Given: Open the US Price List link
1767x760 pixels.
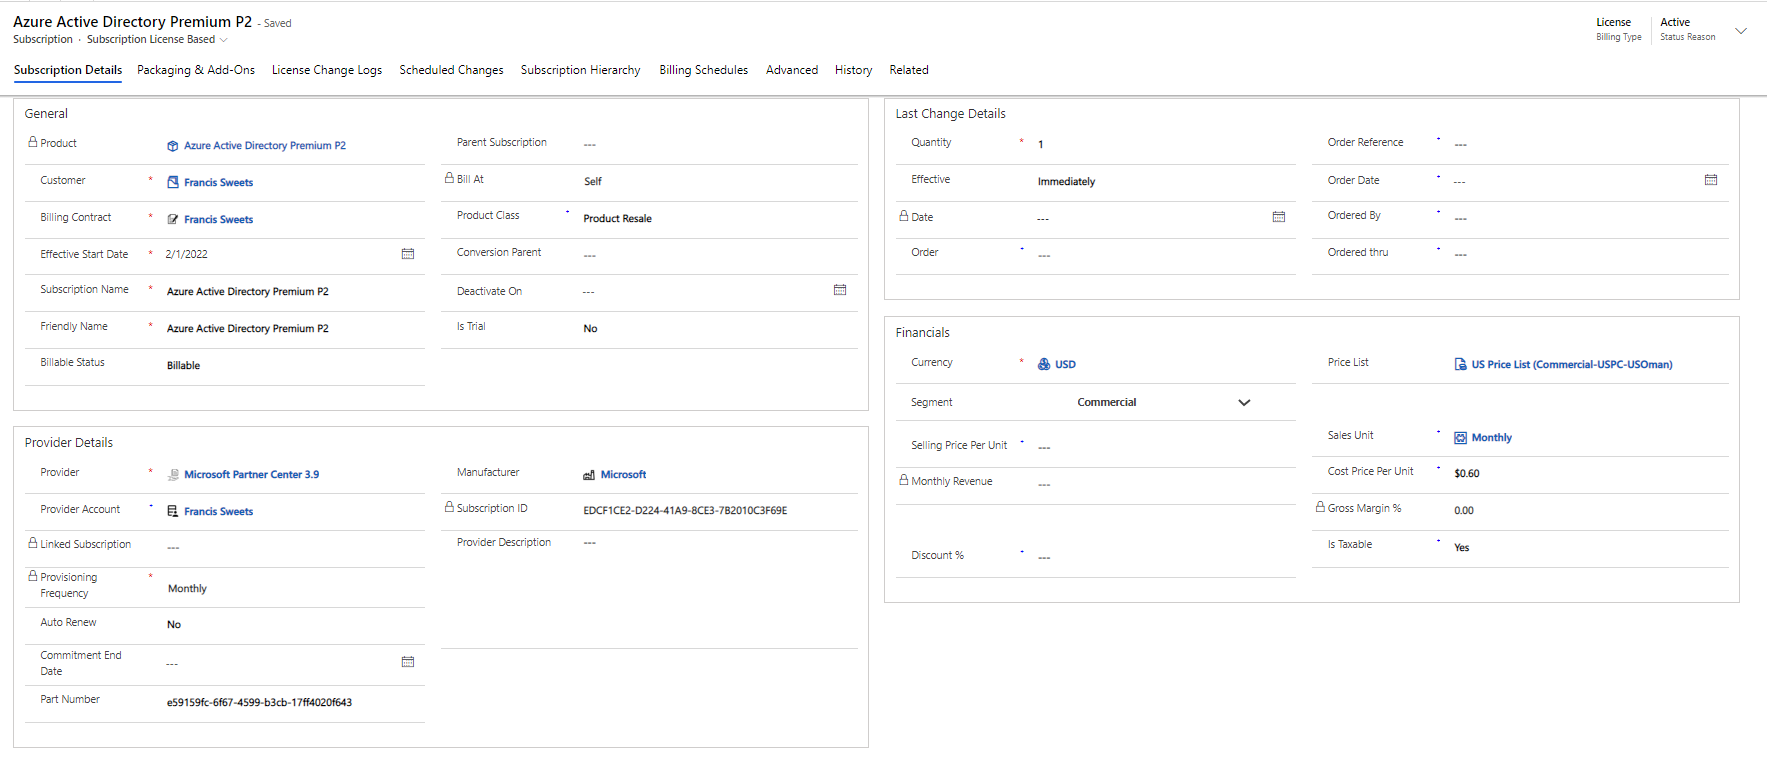Looking at the screenshot, I should click(1572, 365).
